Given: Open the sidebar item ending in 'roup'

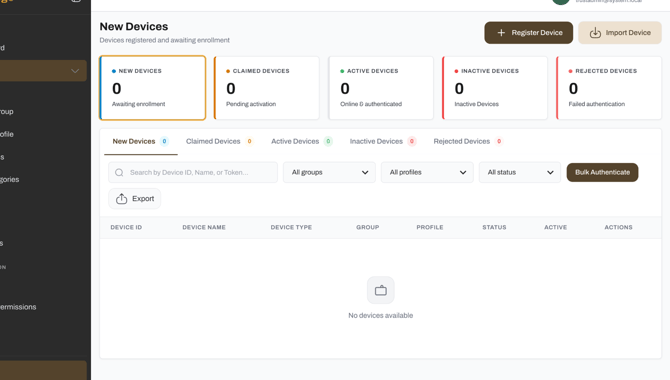Looking at the screenshot, I should click(7, 112).
